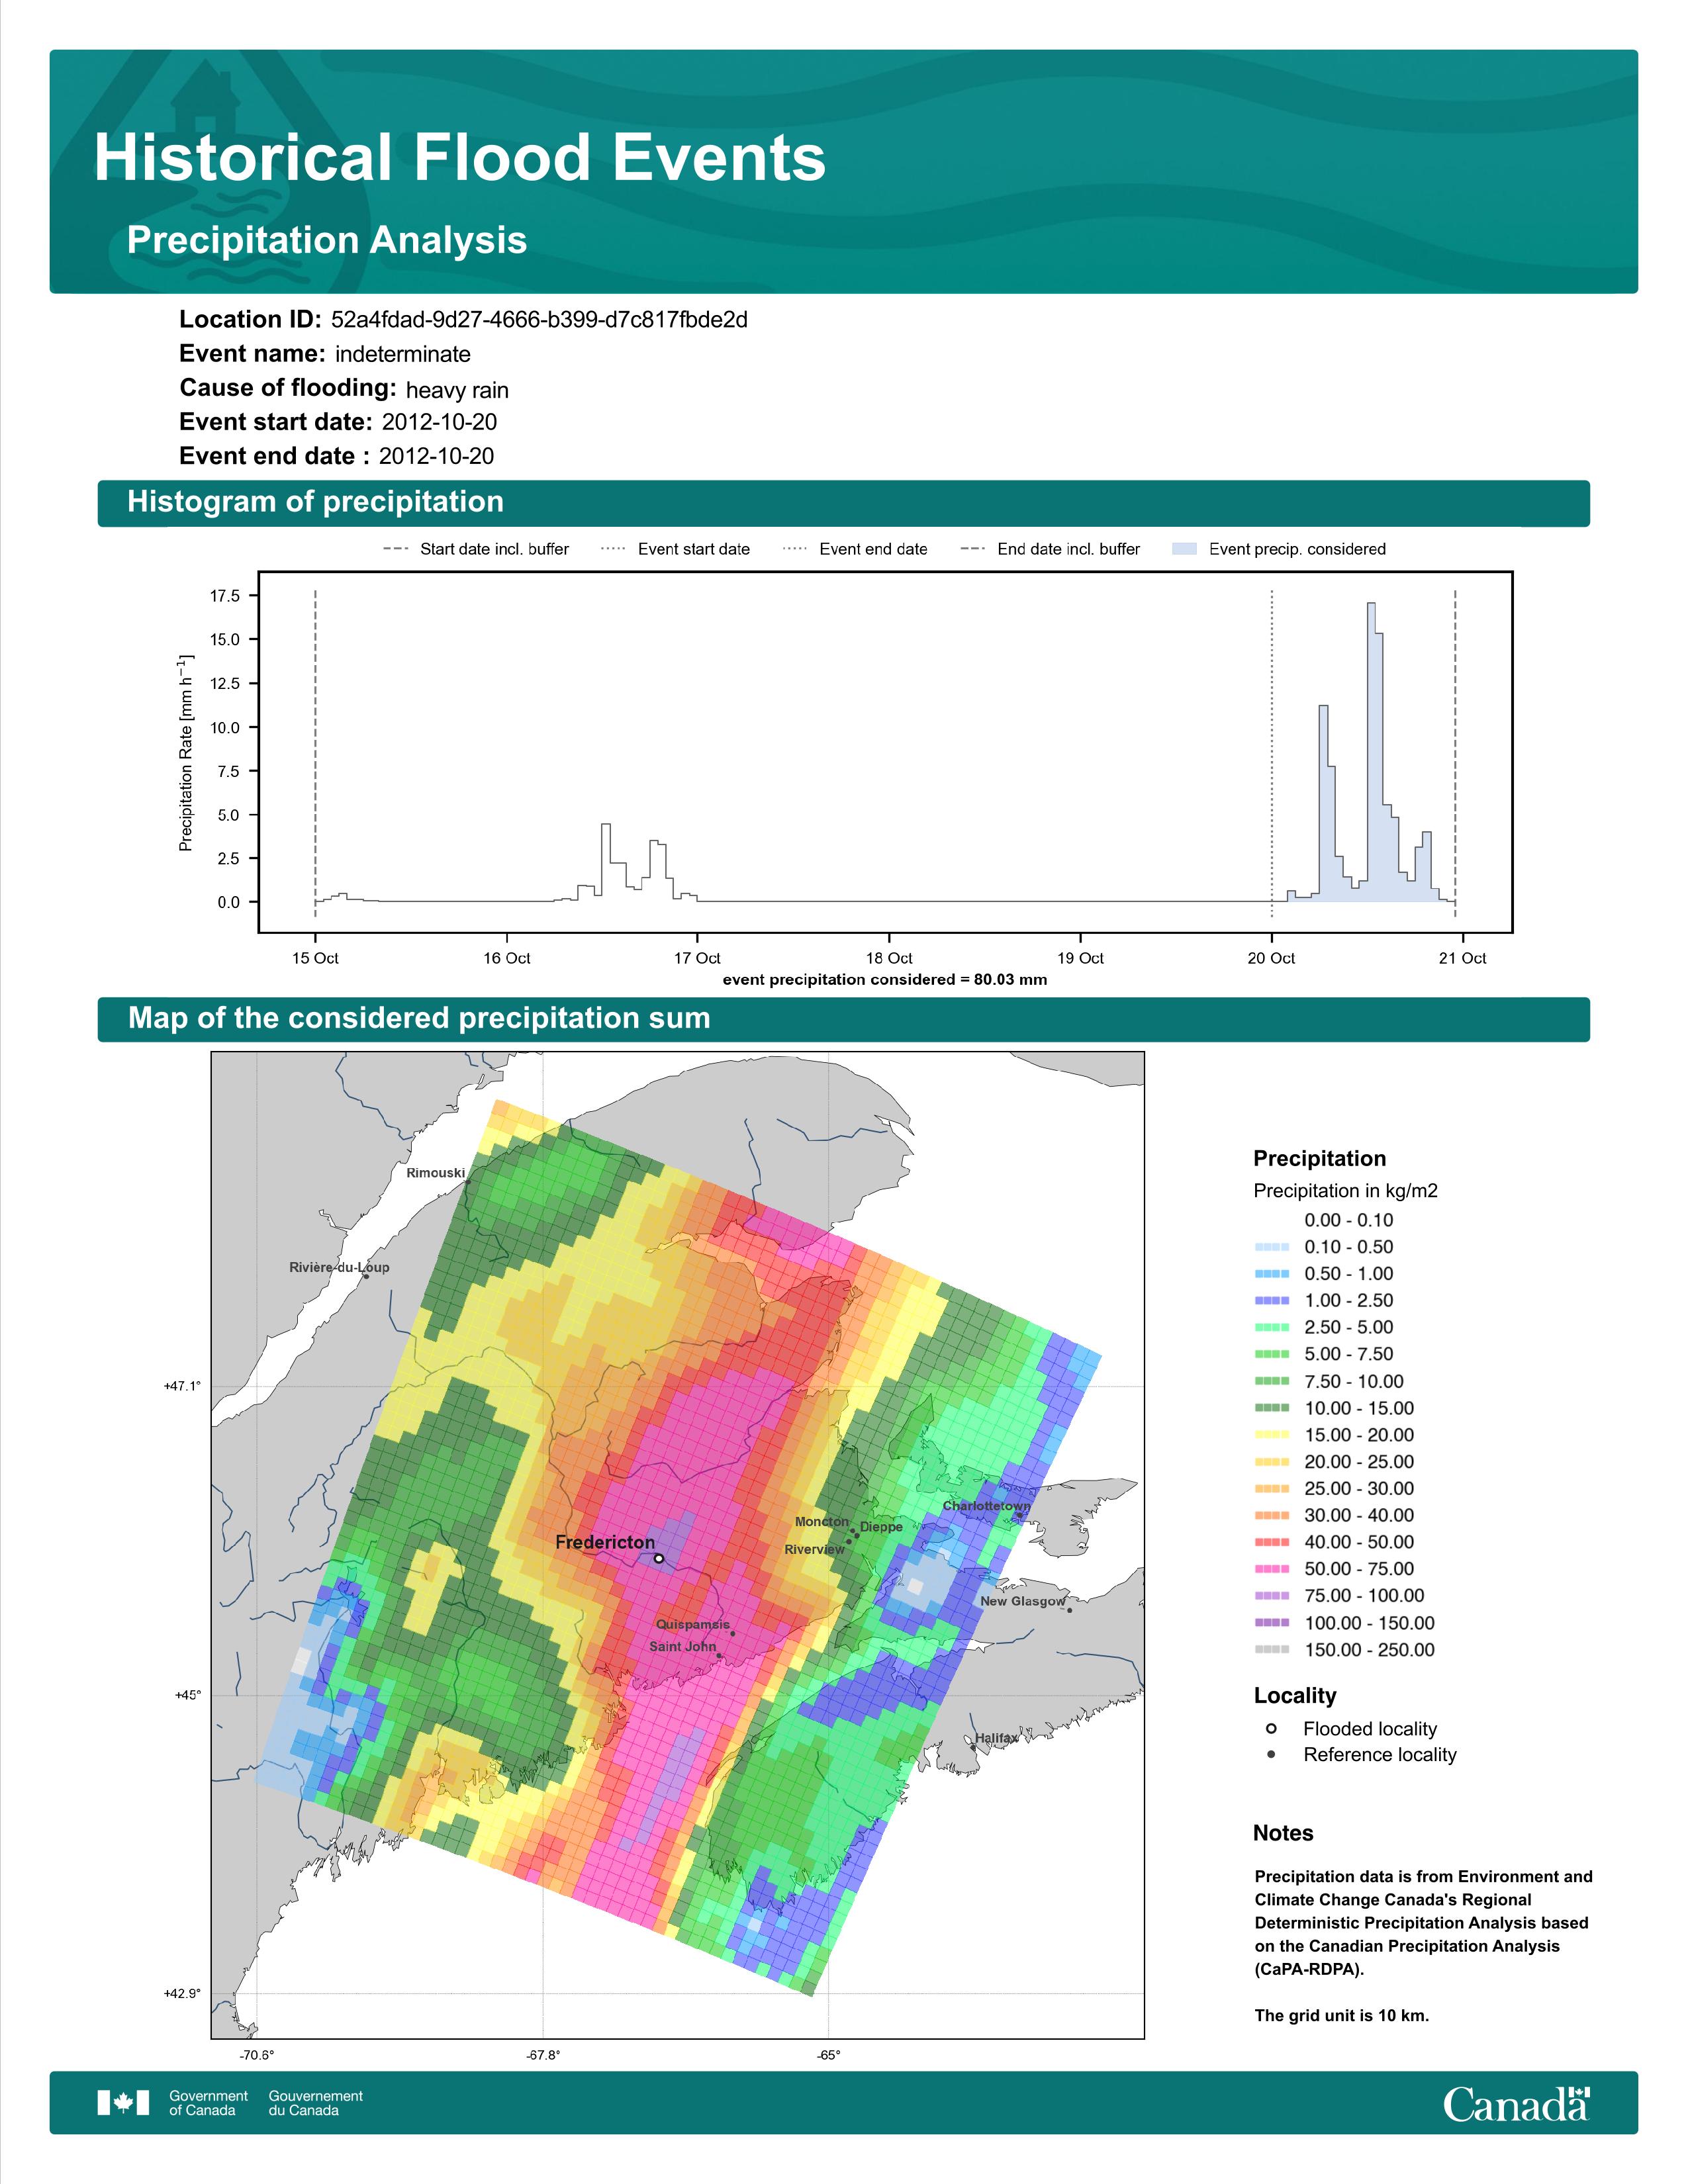The image size is (1688, 2184).
Task: Click the Reference locality legend dot
Action: (x=1271, y=1754)
